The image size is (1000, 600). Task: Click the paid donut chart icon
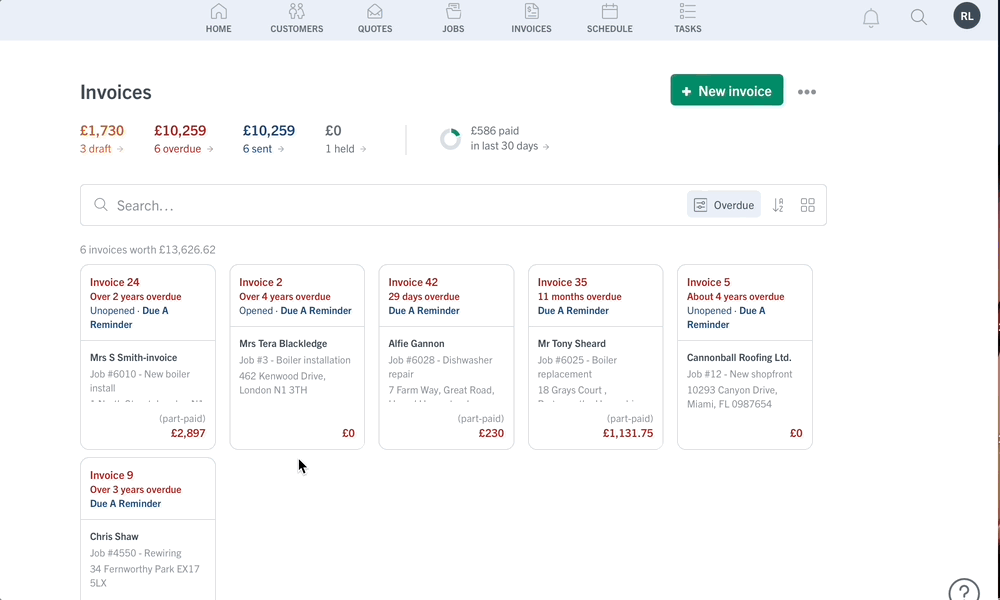451,139
